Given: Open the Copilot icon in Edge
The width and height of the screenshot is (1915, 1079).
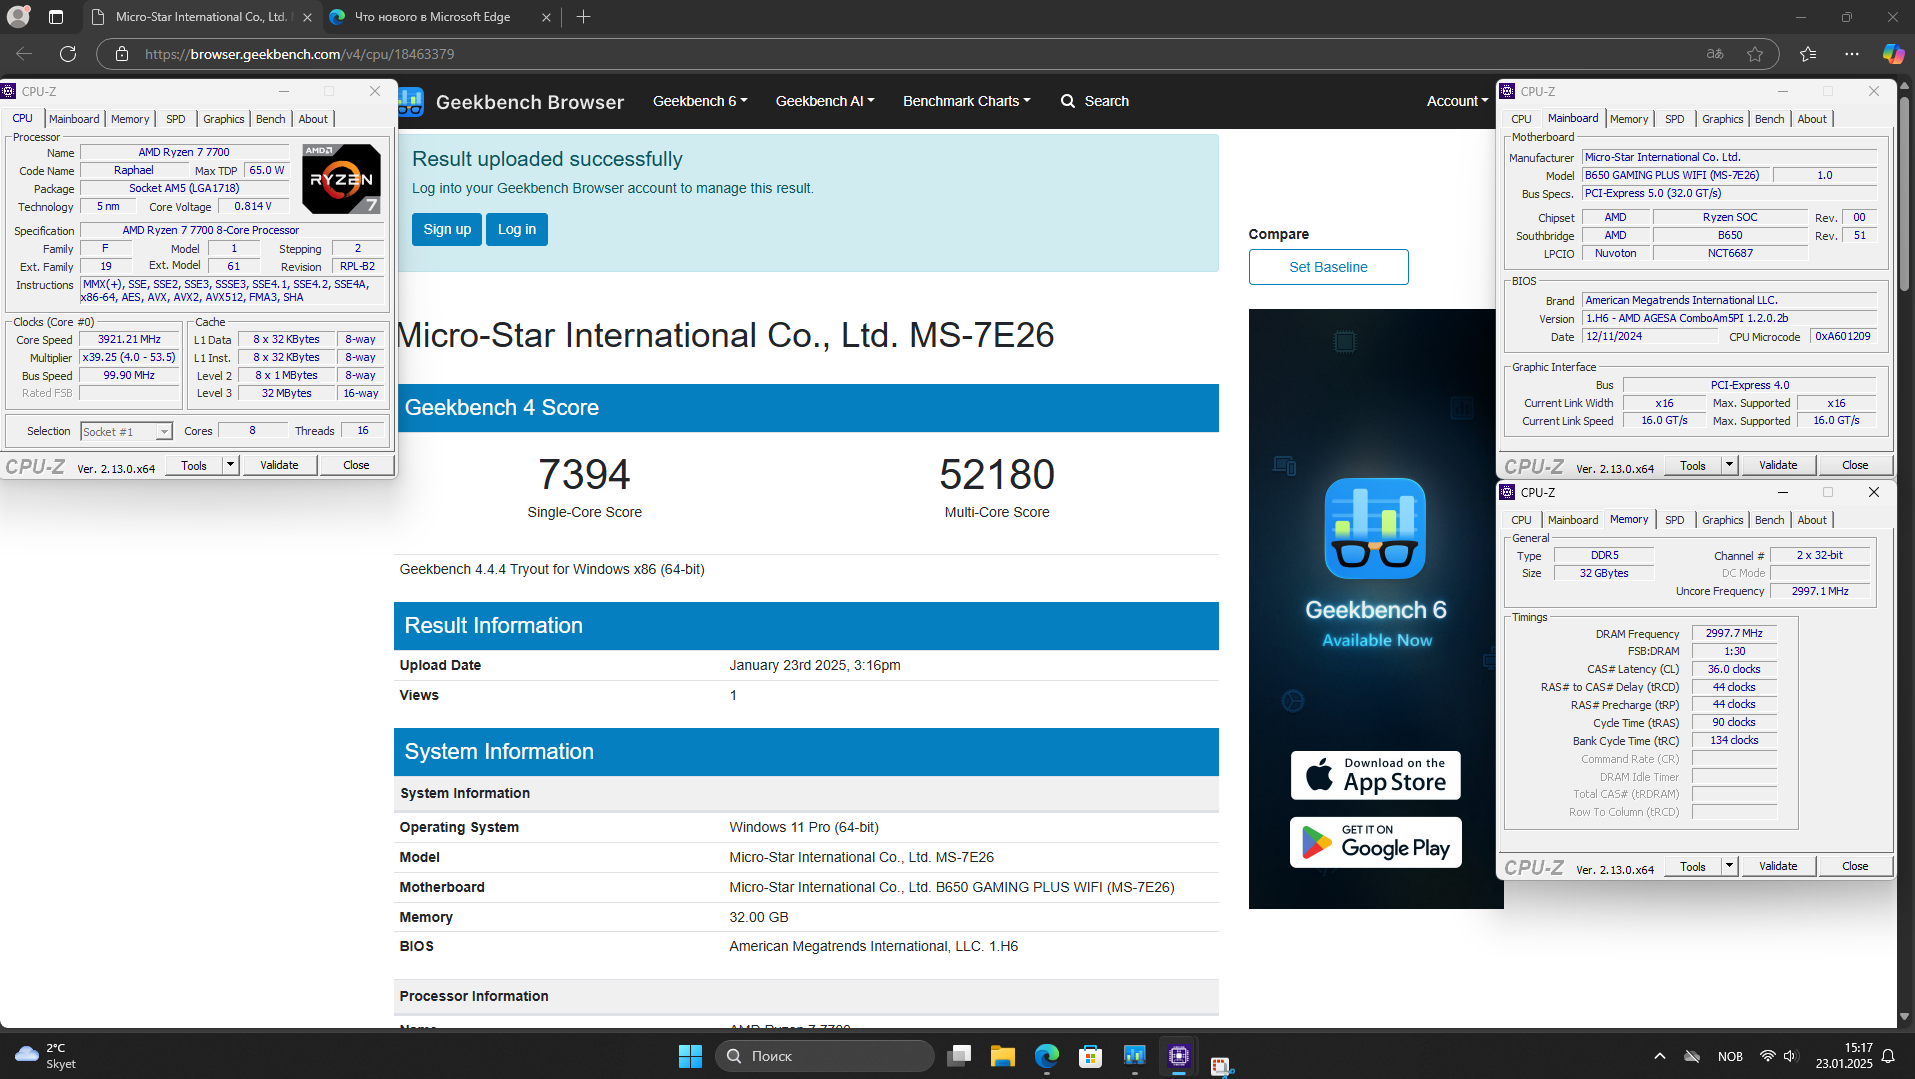Looking at the screenshot, I should click(x=1893, y=54).
